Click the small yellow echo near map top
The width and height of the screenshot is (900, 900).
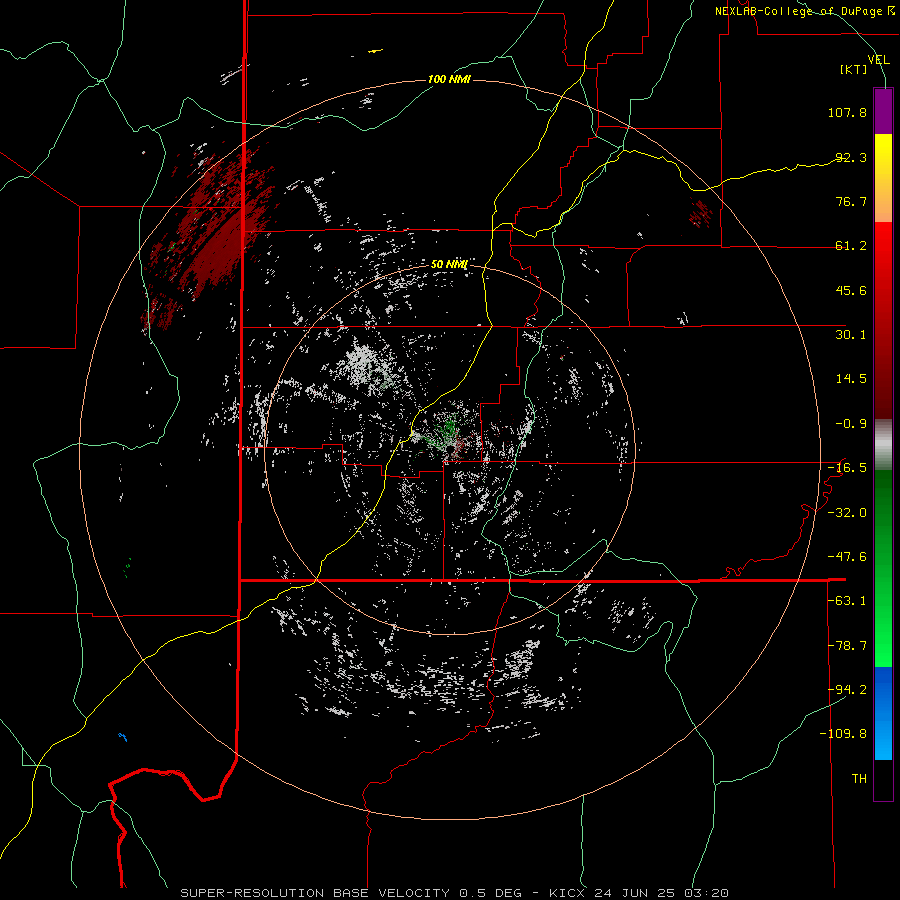coord(375,51)
